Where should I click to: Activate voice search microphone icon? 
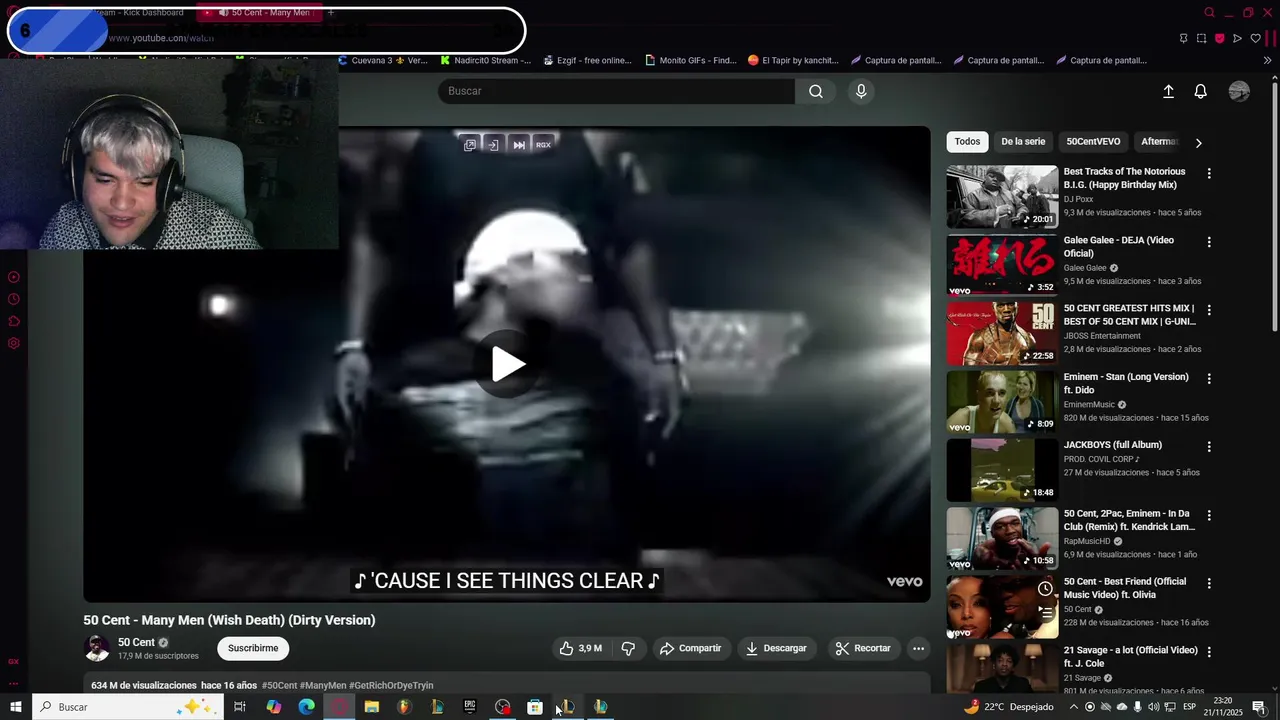[x=861, y=91]
